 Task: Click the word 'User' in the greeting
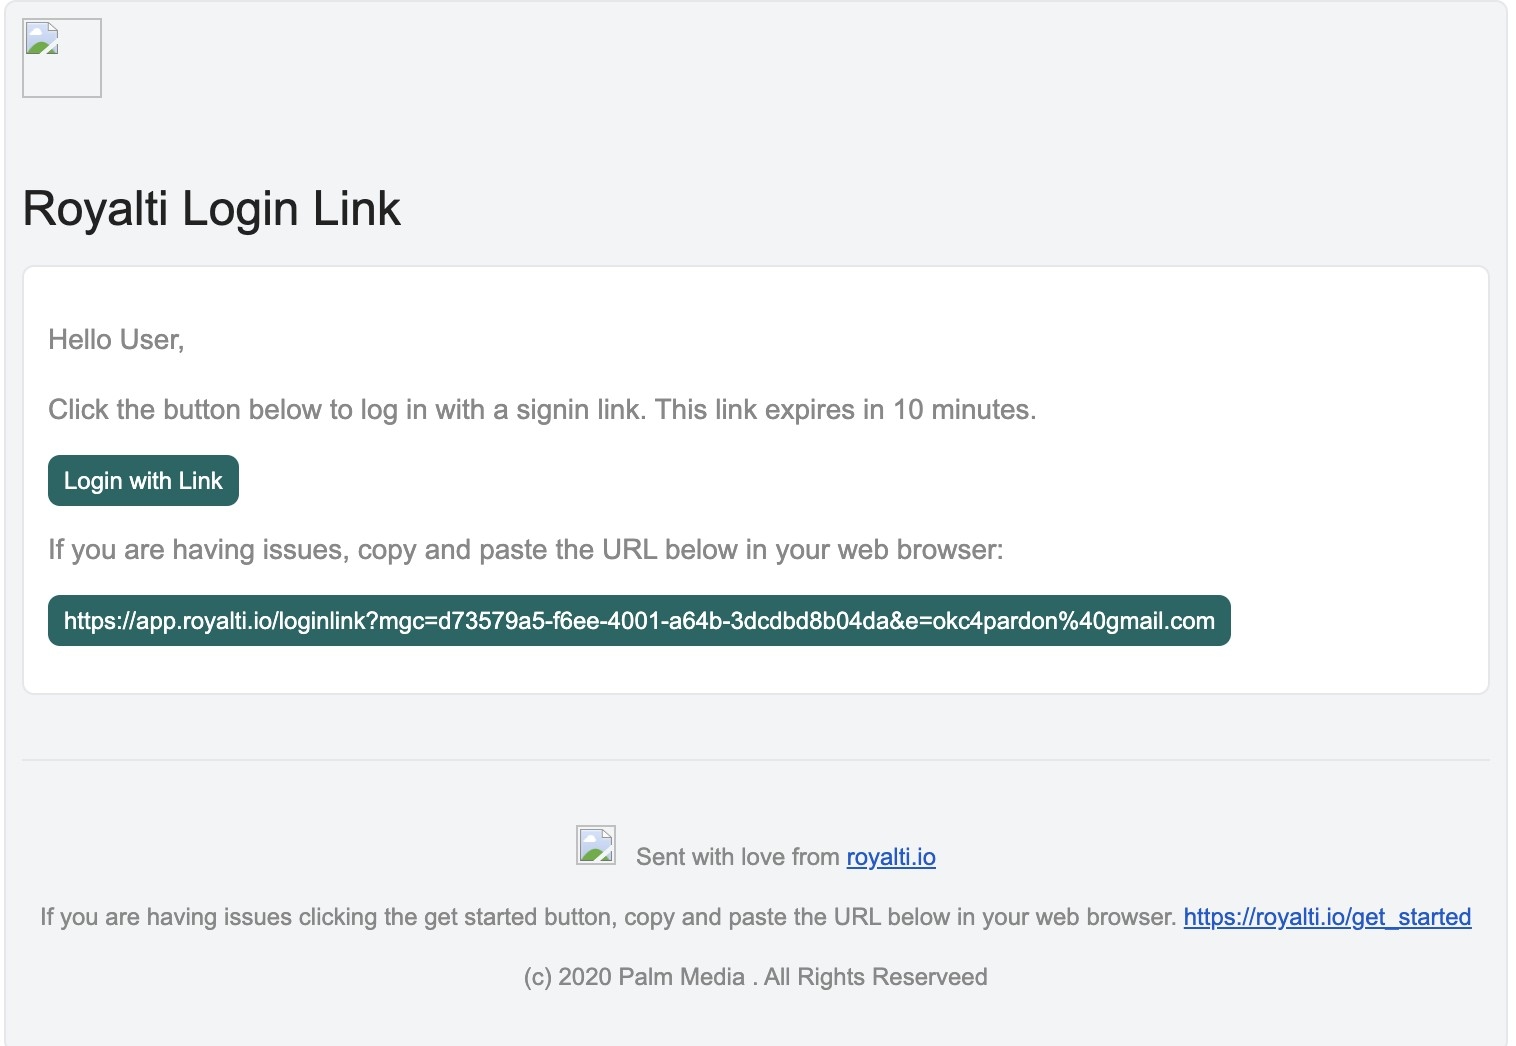point(148,340)
